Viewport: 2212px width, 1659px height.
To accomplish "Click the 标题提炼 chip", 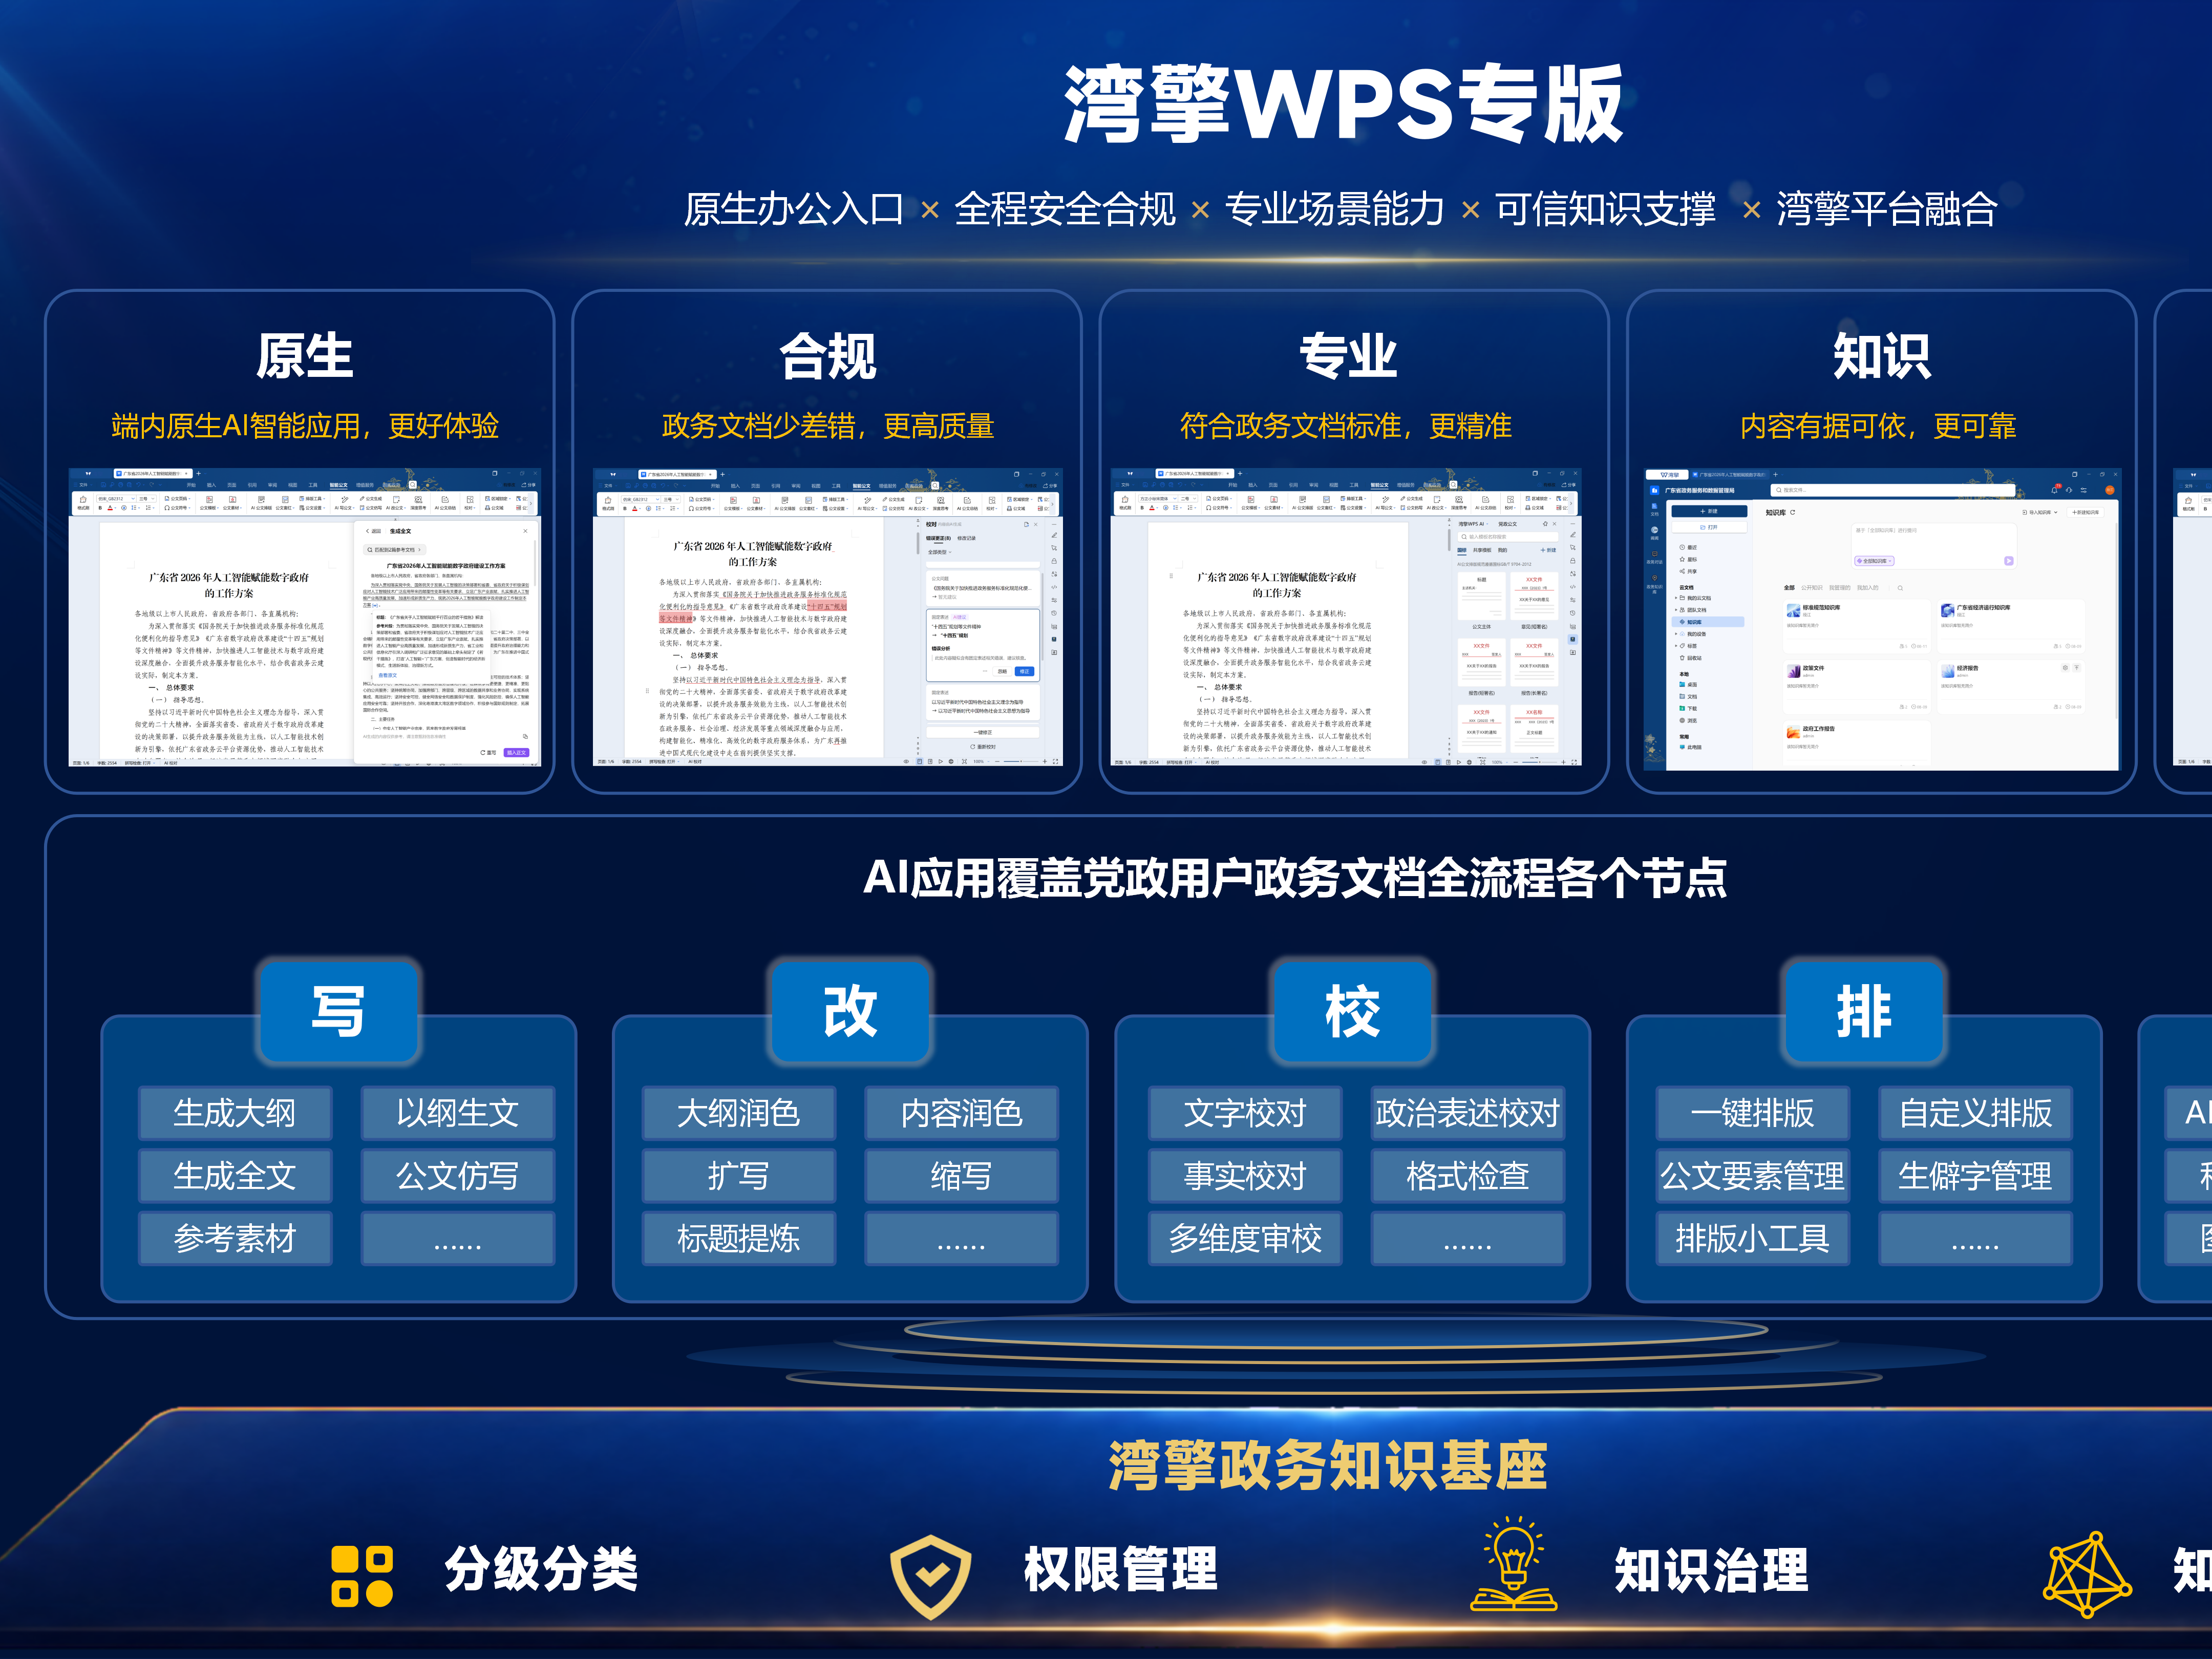I will pyautogui.click(x=739, y=1239).
